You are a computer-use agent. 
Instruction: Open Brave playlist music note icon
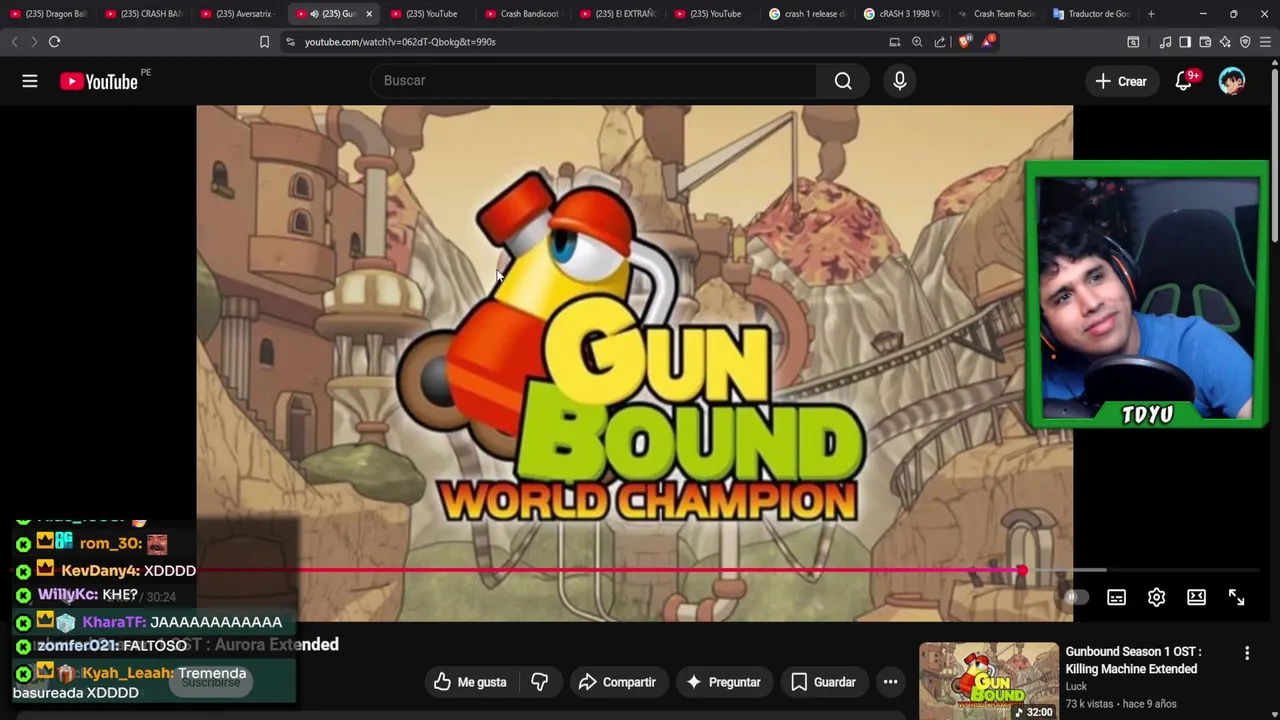[x=1165, y=42]
